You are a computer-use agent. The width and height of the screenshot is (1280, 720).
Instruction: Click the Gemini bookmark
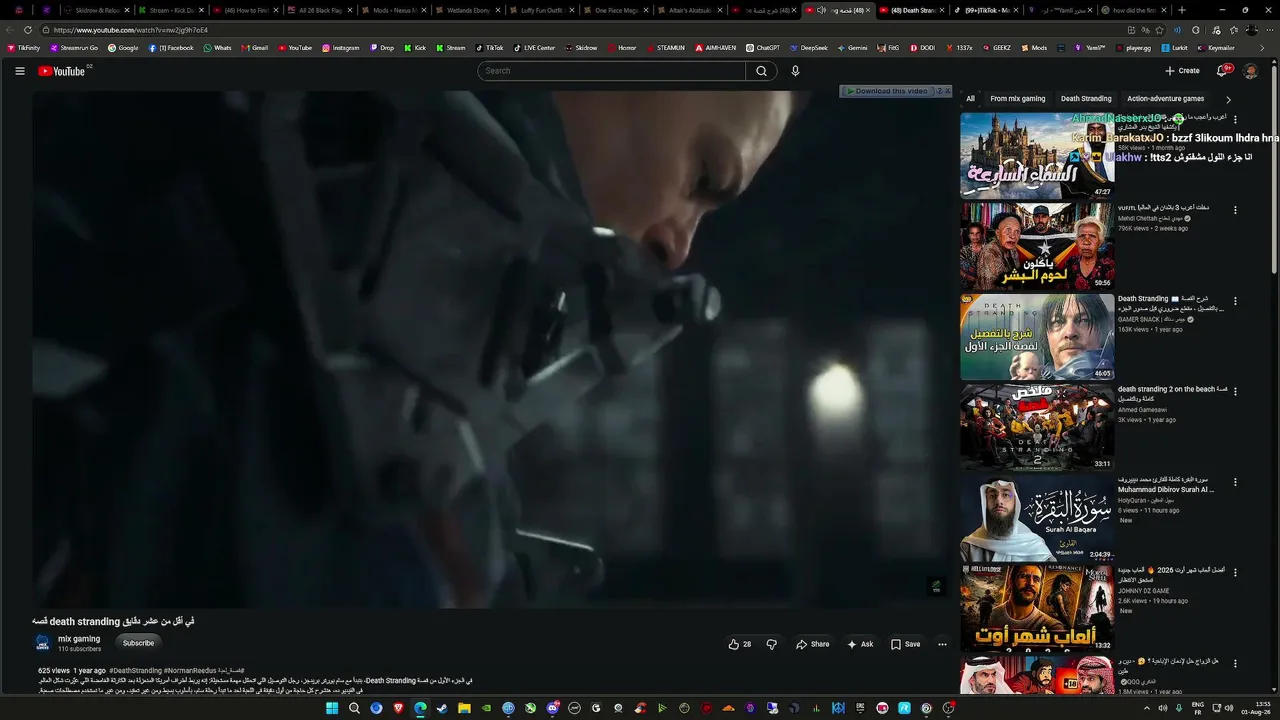[852, 48]
